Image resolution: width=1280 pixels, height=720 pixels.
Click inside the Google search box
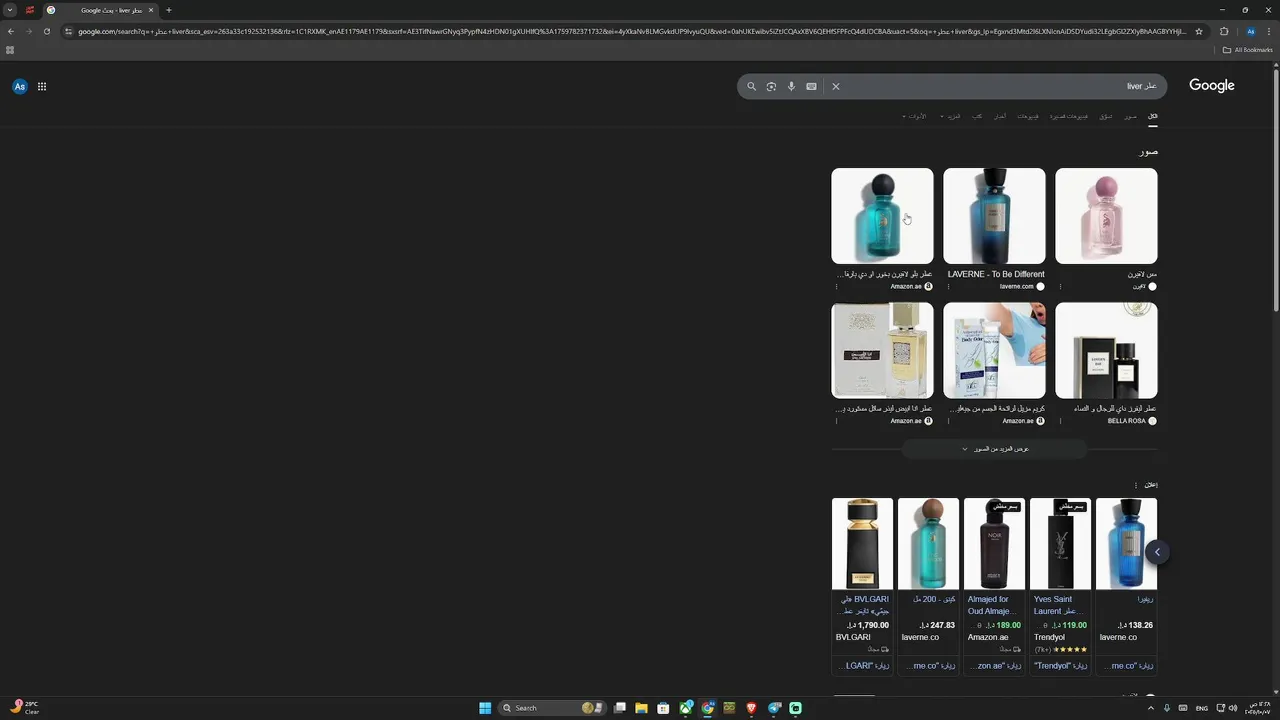pyautogui.click(x=952, y=86)
